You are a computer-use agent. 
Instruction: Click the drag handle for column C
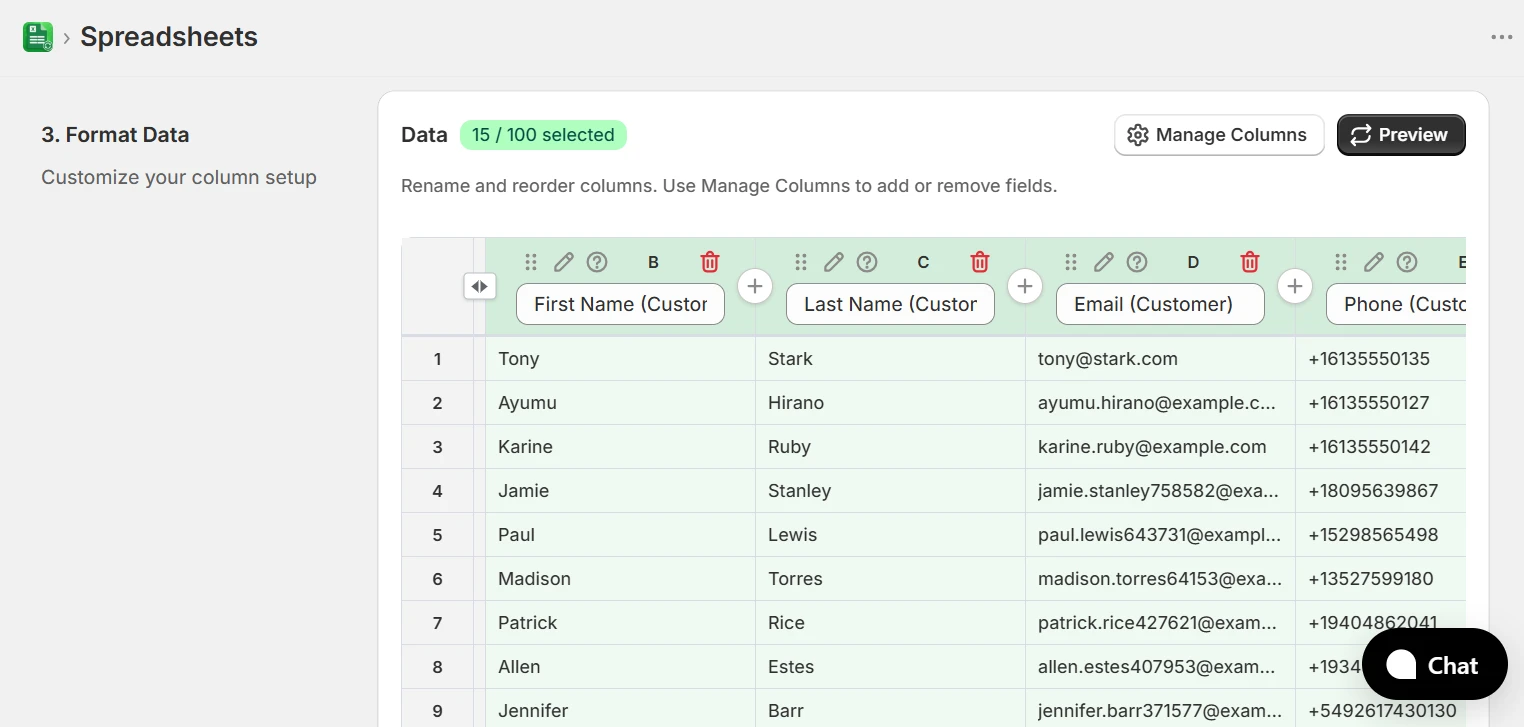click(801, 262)
